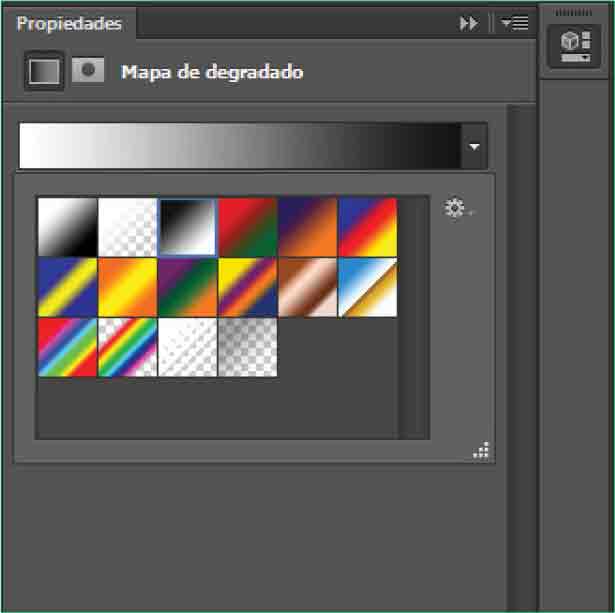Open the Propiedades panel options menu
Screen dimensions: 615x613
point(515,23)
